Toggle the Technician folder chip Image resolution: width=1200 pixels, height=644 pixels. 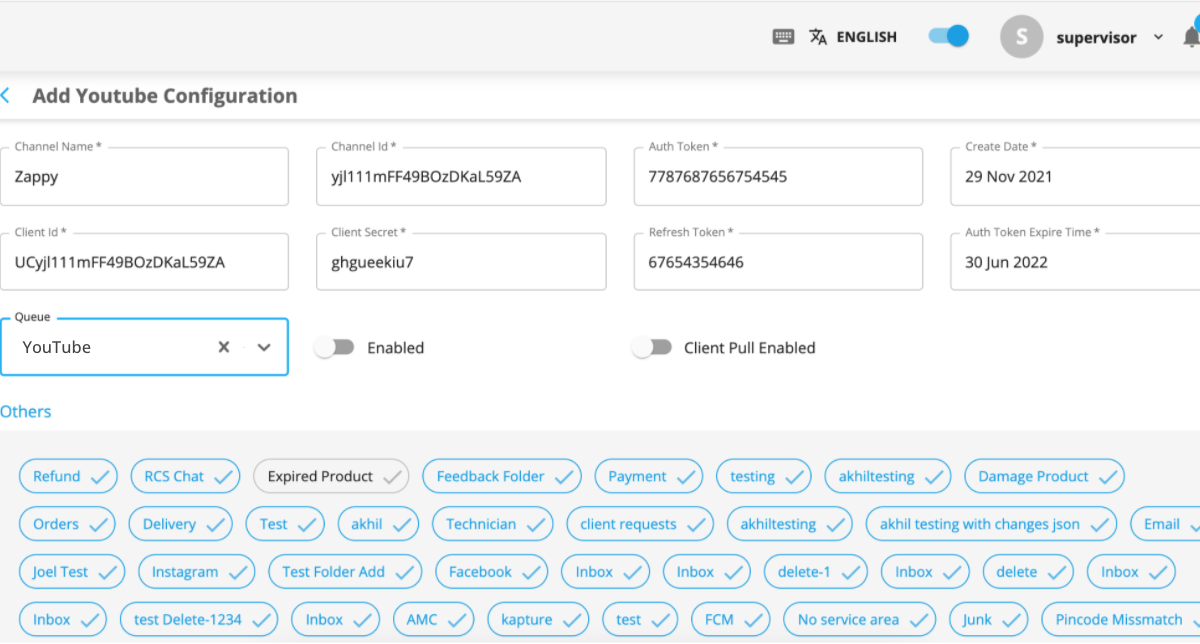(x=492, y=524)
